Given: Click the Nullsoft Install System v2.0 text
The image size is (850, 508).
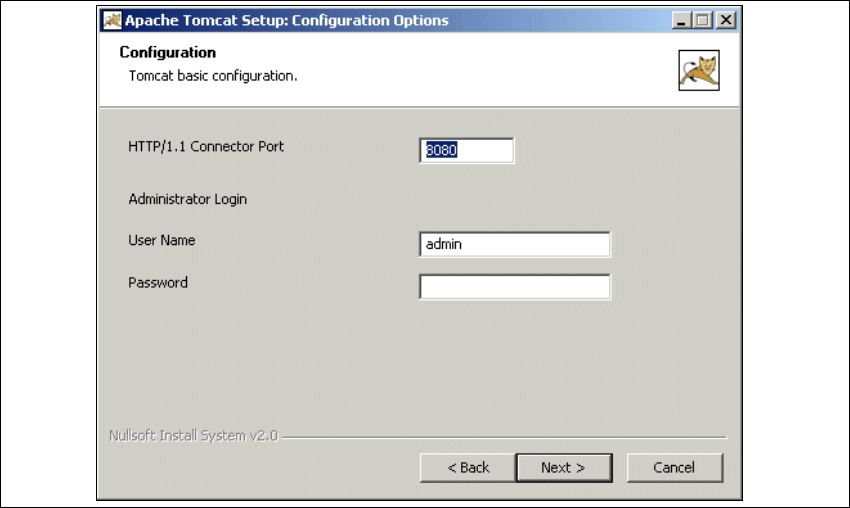Looking at the screenshot, I should (x=192, y=436).
